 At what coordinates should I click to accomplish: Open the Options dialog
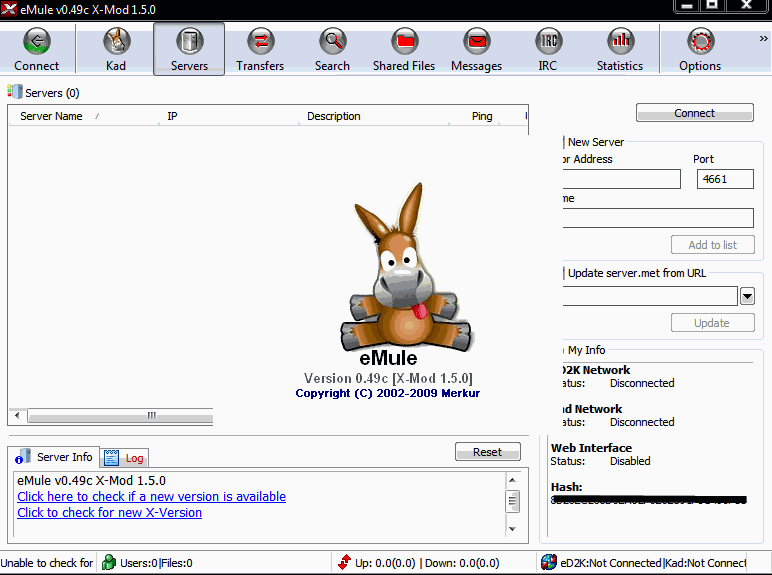coord(700,49)
